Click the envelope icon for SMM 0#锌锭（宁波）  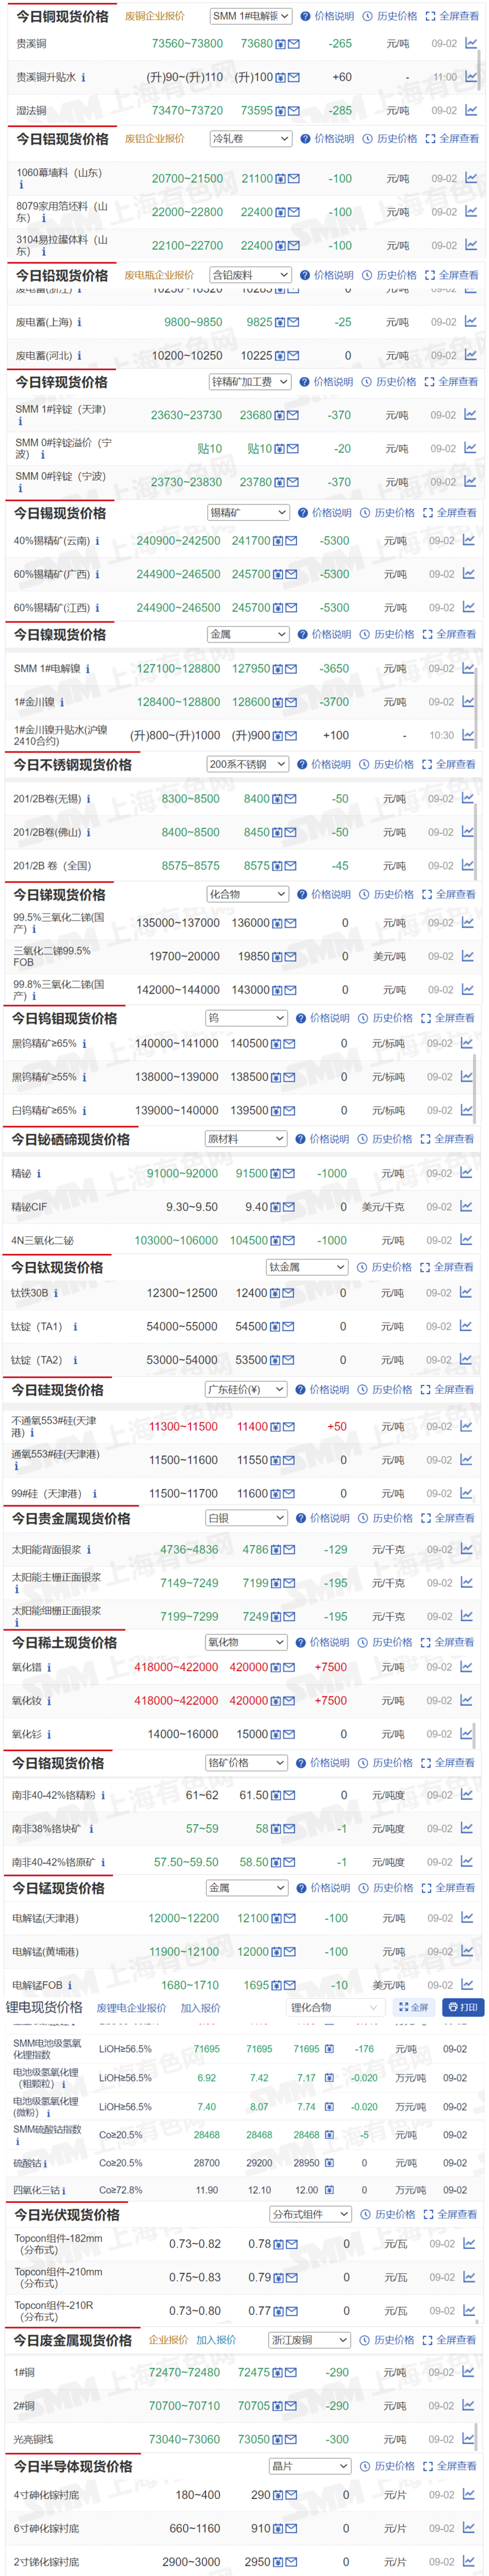(293, 482)
